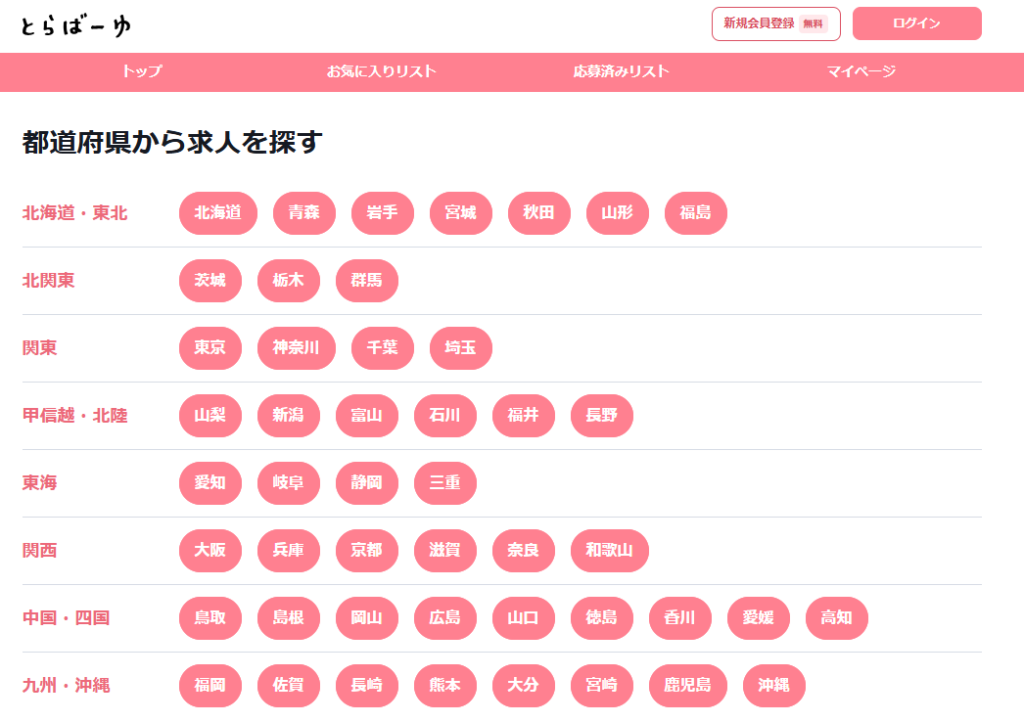The height and width of the screenshot is (722, 1024).
Task: Open the 新規会員登録 registration button
Action: tap(776, 24)
